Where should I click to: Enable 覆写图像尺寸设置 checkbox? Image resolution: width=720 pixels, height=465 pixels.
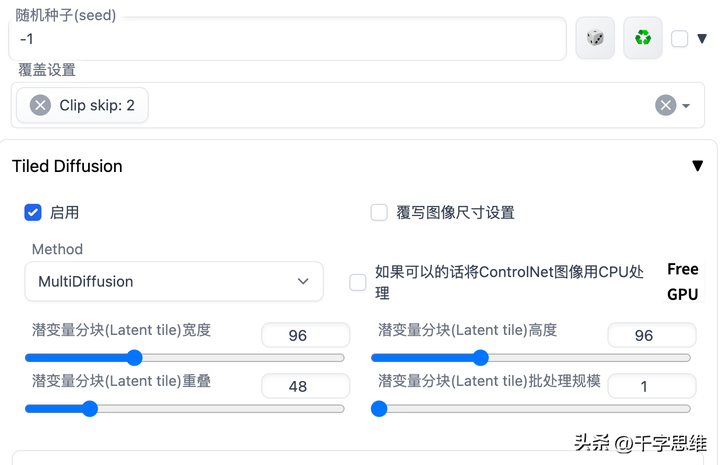coord(379,213)
